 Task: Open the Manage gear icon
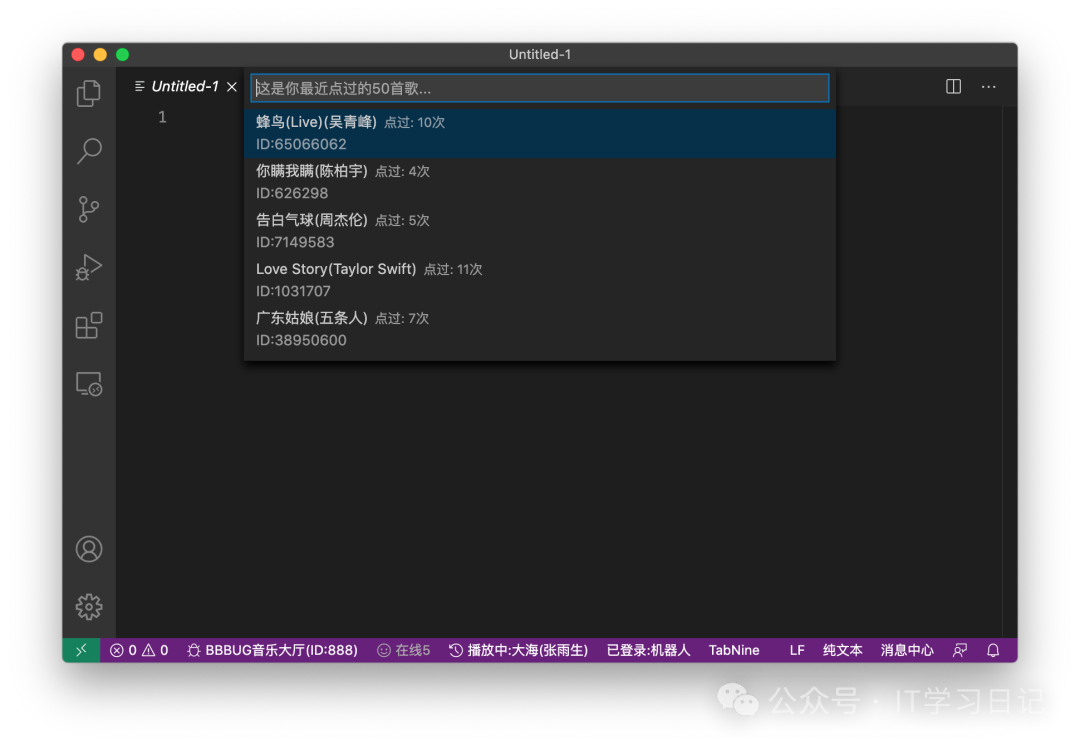pos(89,606)
